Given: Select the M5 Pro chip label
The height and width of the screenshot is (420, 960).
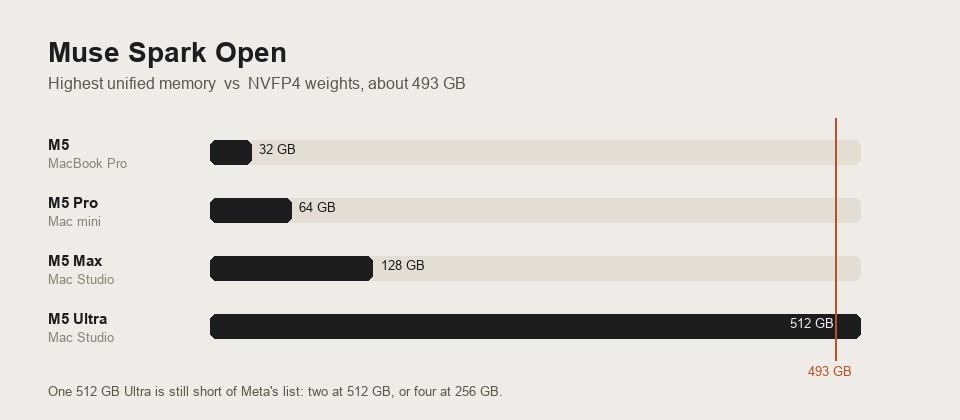Looking at the screenshot, I should [x=73, y=203].
